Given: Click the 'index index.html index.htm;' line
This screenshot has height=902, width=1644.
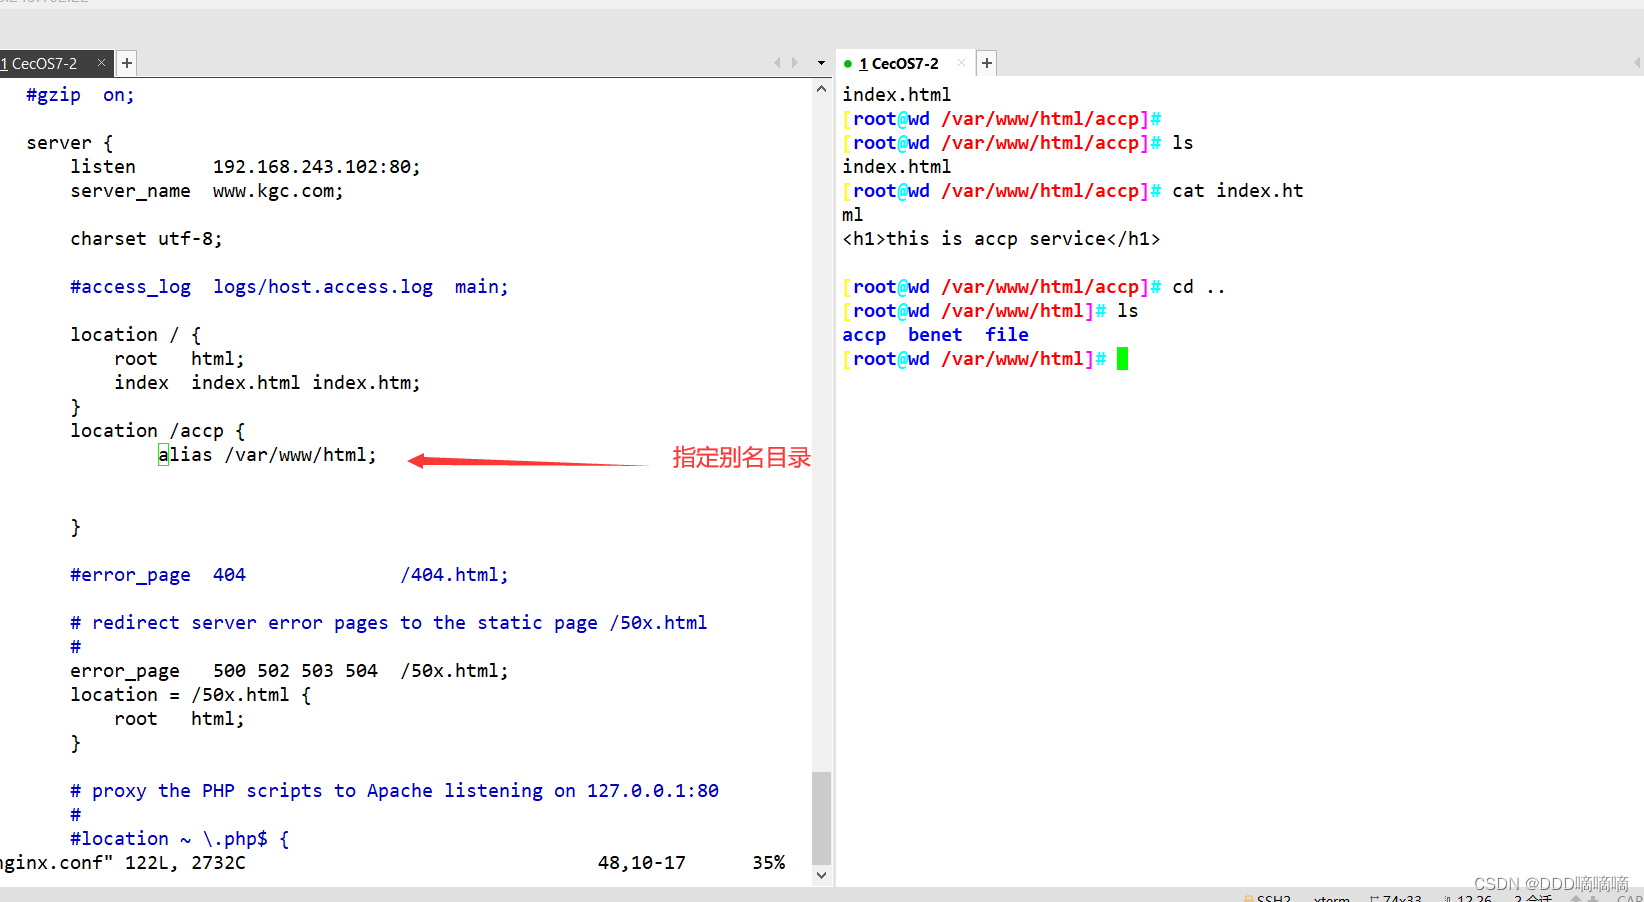Looking at the screenshot, I should pos(267,383).
